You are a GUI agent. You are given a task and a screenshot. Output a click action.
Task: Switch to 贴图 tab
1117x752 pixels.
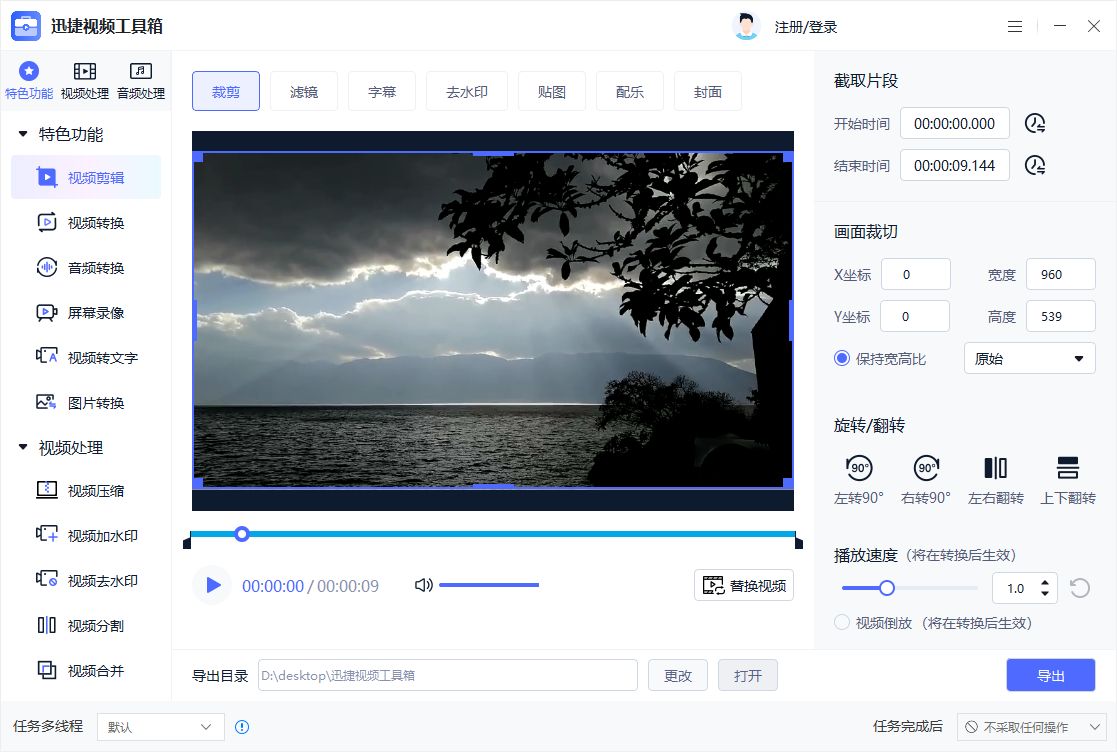(552, 91)
